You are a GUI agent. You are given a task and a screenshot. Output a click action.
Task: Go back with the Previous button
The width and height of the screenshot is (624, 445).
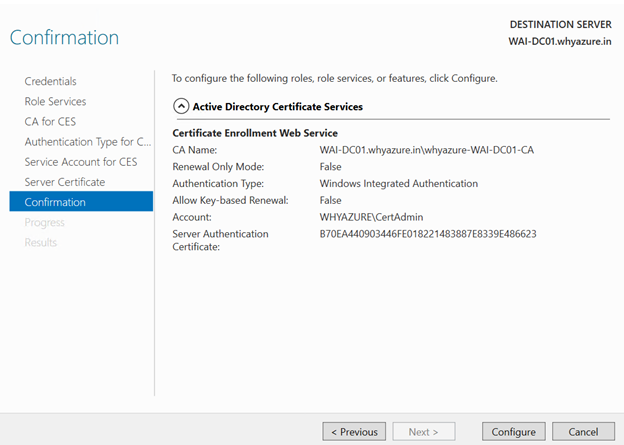pos(354,432)
